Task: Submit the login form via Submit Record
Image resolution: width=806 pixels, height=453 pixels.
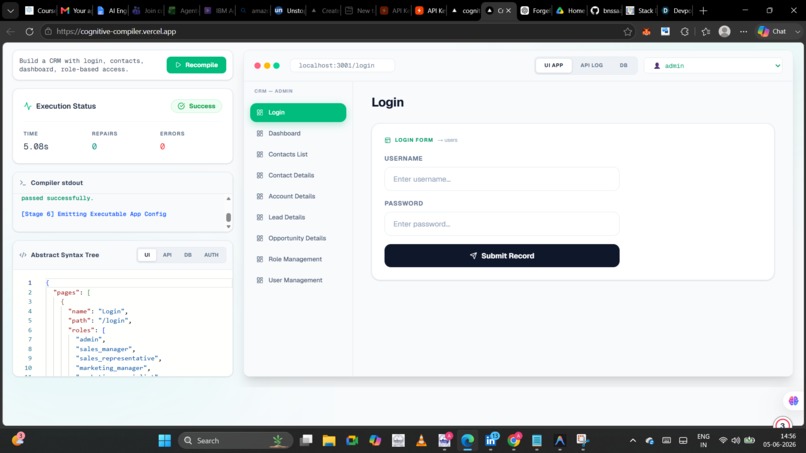Action: pyautogui.click(x=502, y=256)
